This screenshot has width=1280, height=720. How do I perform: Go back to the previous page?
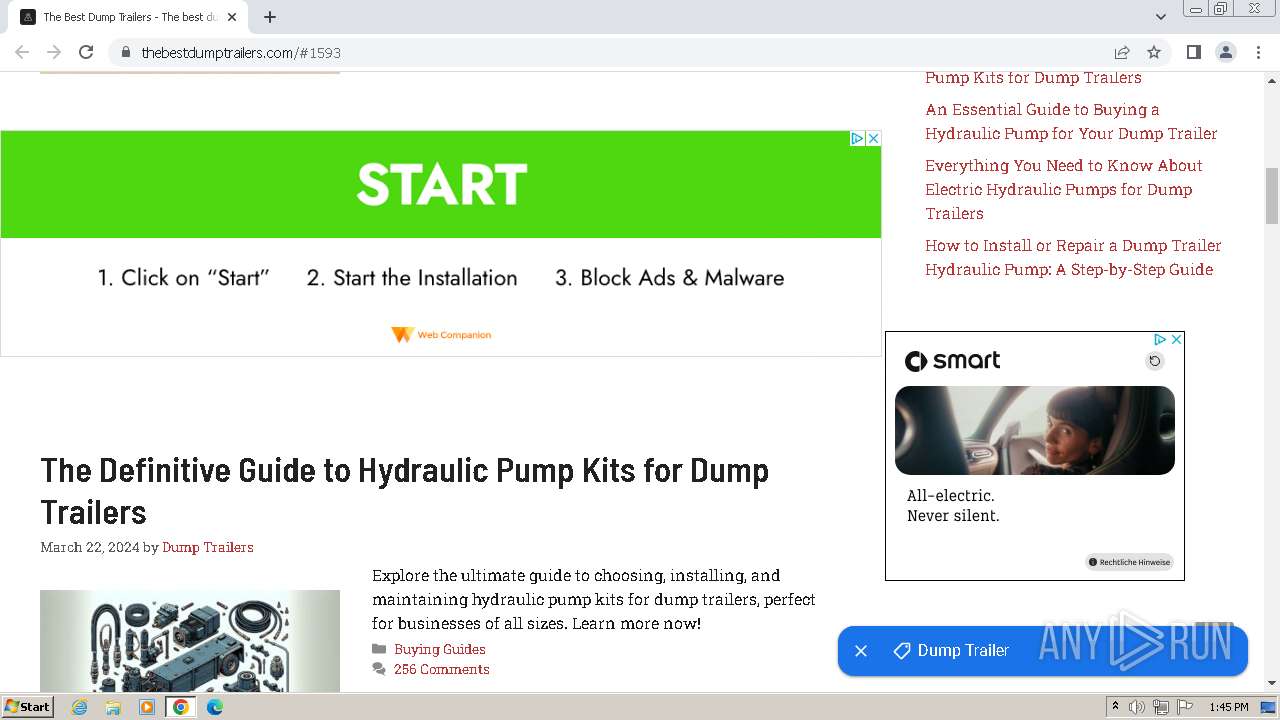point(22,52)
